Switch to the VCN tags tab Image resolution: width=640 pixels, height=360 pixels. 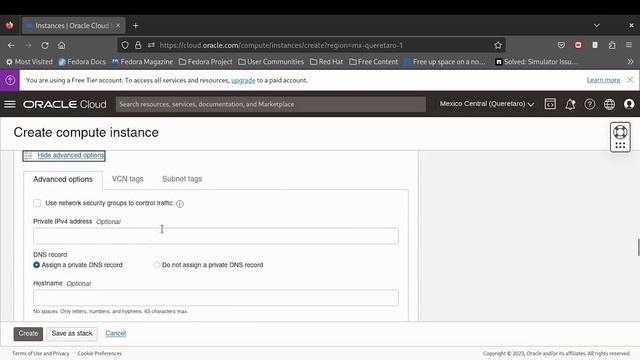click(128, 179)
